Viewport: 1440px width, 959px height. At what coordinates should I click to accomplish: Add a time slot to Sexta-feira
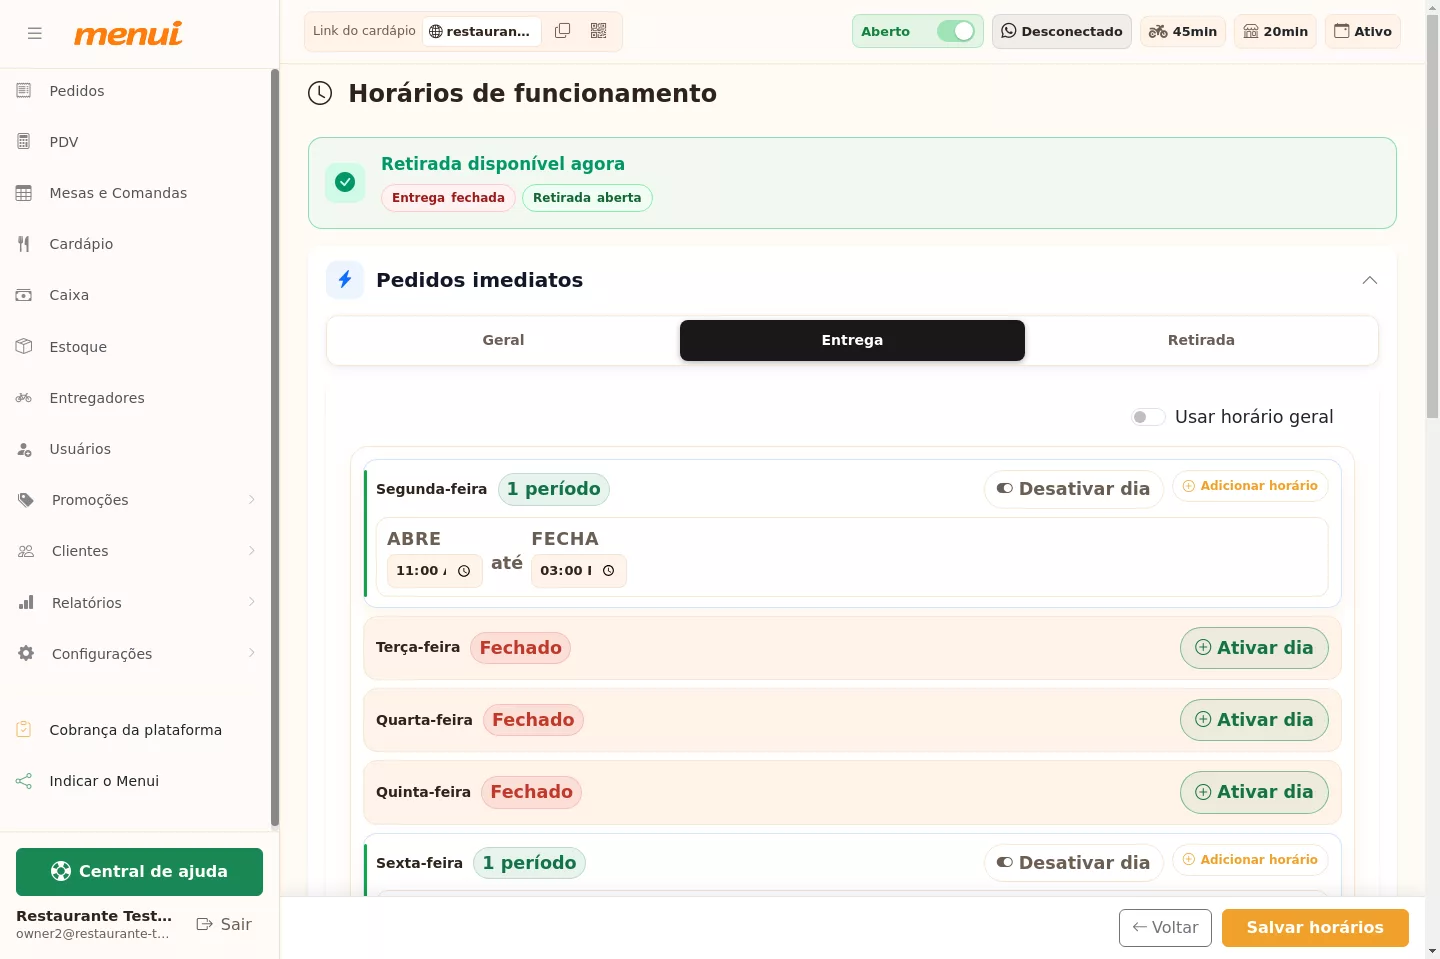pos(1250,860)
